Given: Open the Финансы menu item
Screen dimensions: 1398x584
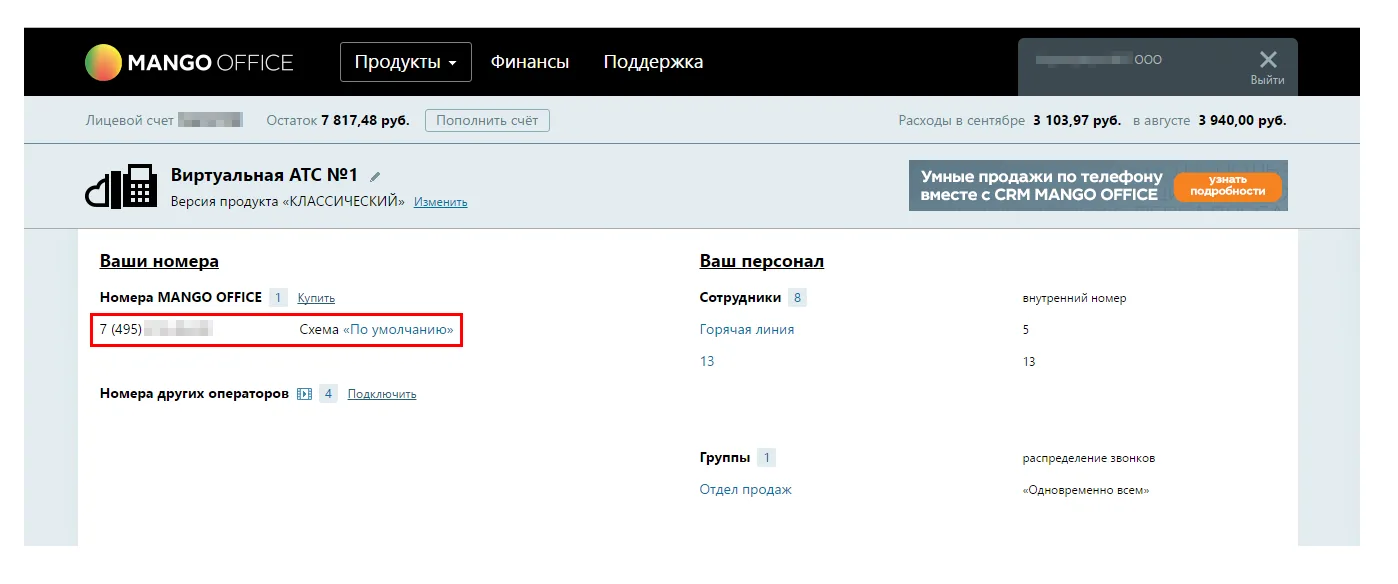Looking at the screenshot, I should (x=530, y=62).
